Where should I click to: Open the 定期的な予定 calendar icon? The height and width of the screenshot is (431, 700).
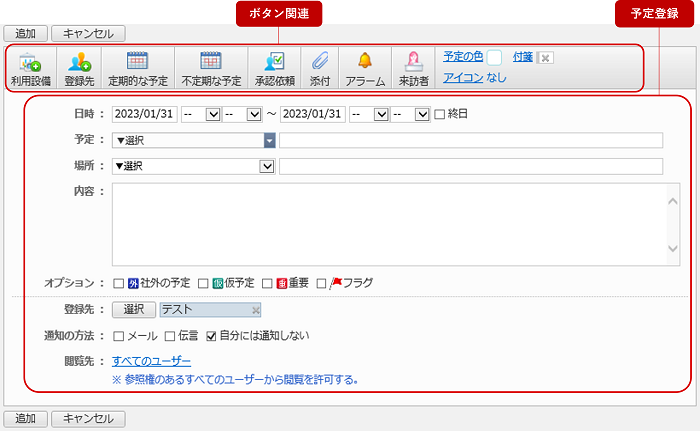[x=138, y=68]
